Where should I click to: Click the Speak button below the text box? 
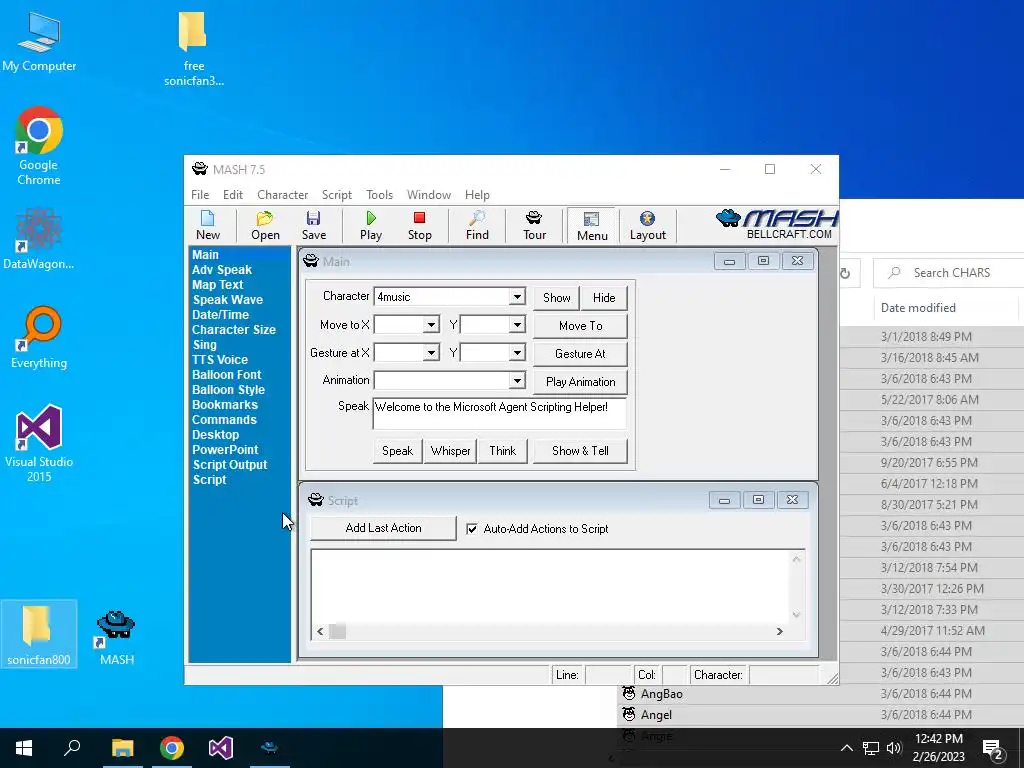pyautogui.click(x=397, y=451)
